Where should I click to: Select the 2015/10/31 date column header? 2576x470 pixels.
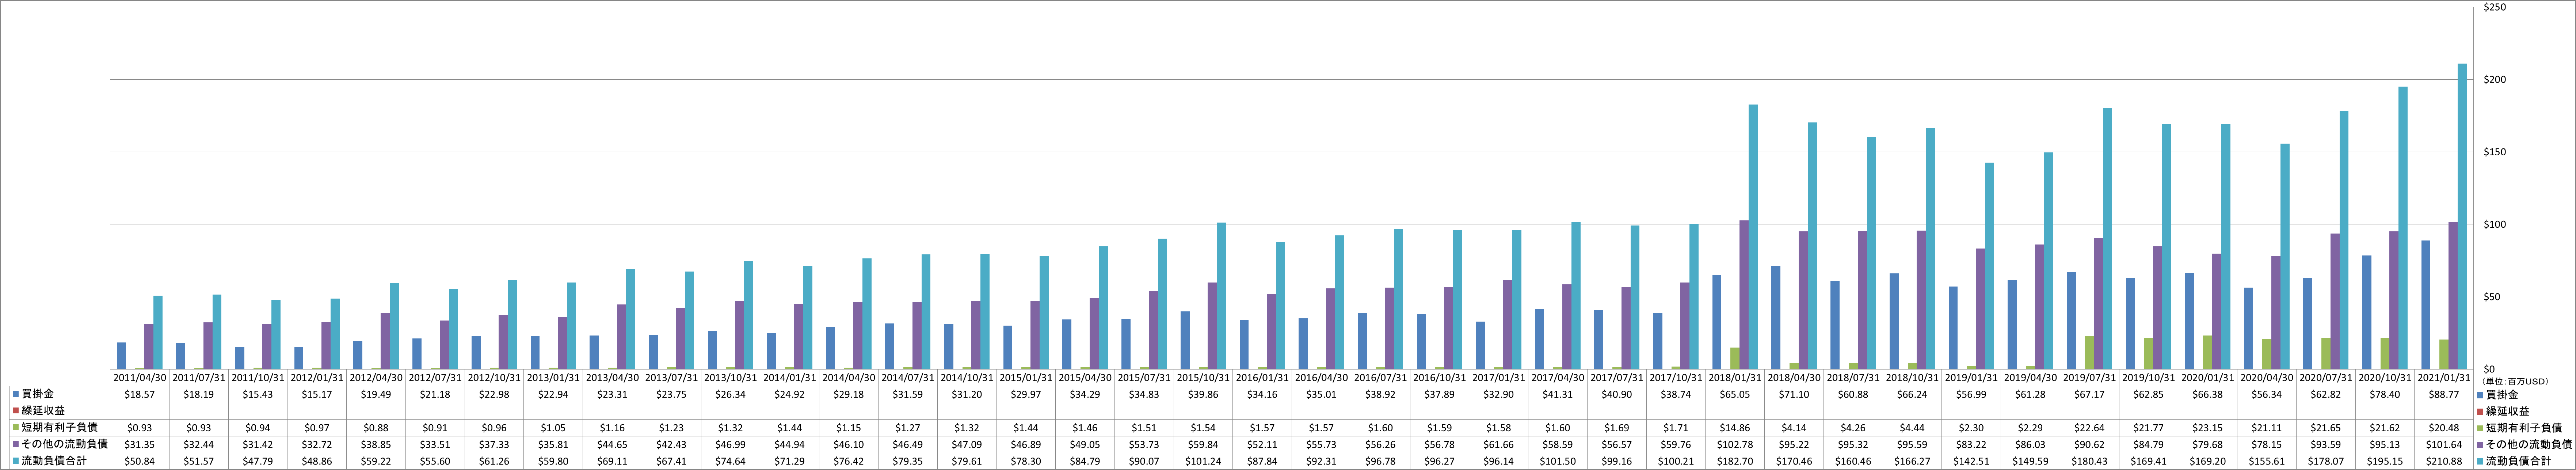1203,378
